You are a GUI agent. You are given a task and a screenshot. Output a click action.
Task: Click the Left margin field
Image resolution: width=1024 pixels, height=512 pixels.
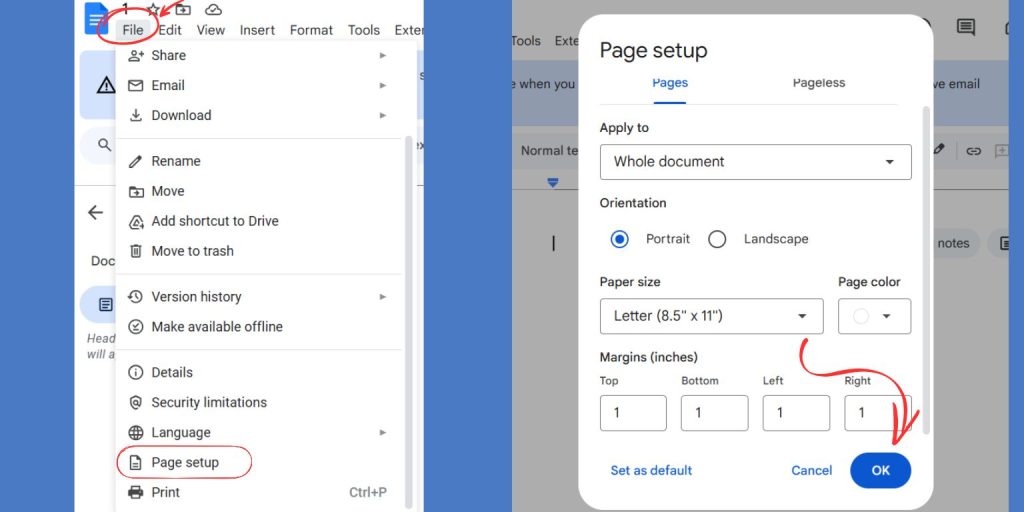tap(796, 413)
